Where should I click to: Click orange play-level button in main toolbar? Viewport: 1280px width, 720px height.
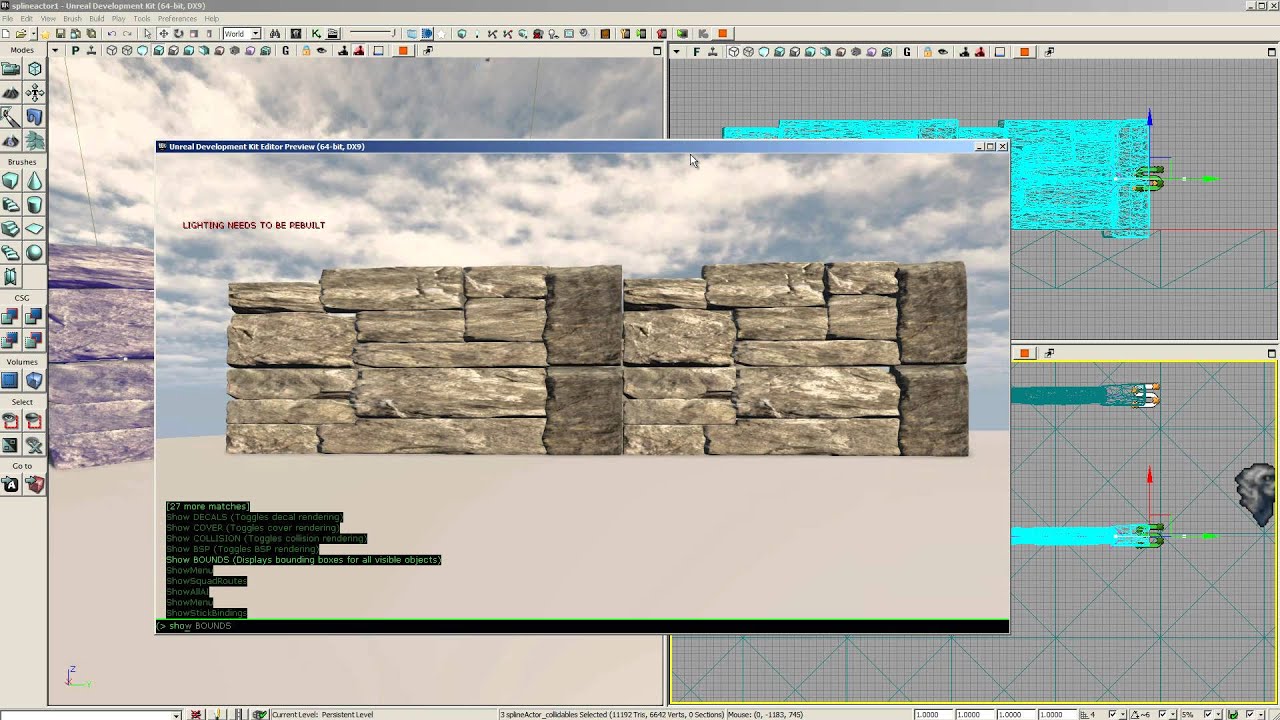723,33
